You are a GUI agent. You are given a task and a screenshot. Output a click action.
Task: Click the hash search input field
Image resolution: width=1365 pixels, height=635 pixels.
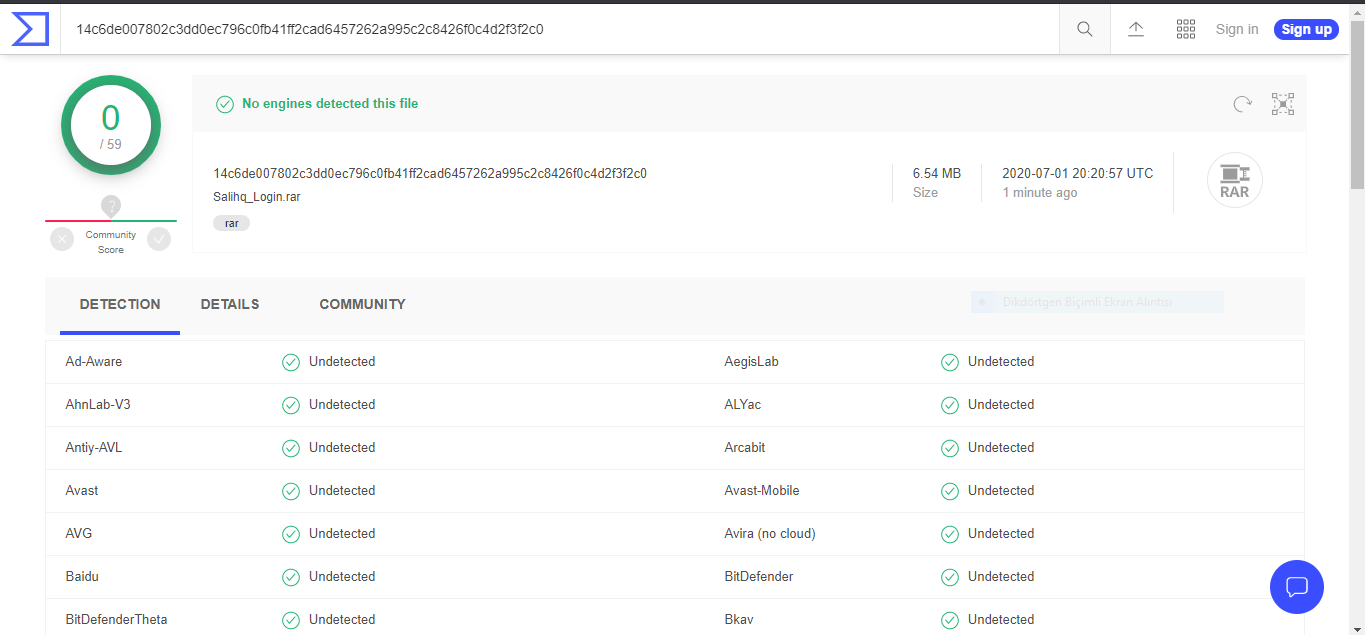point(560,29)
